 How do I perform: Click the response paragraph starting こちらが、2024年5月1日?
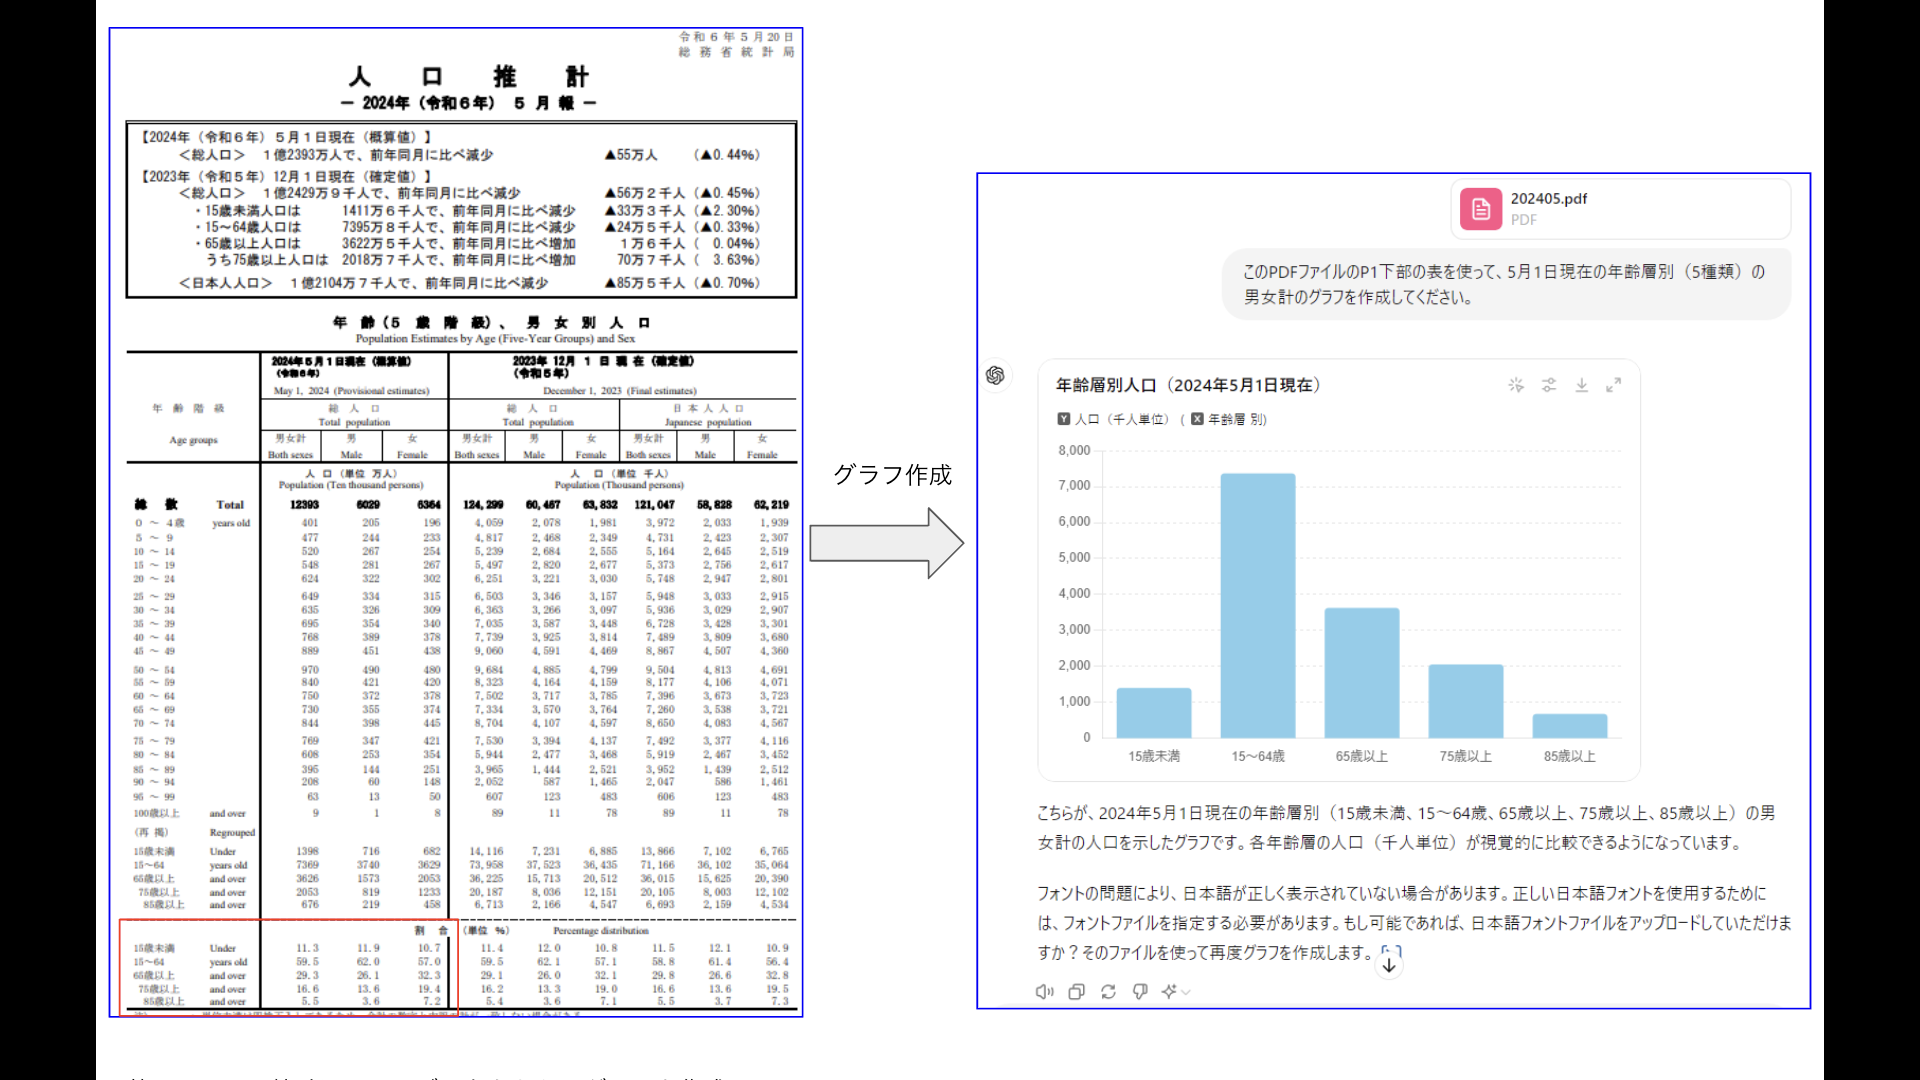tap(1406, 827)
